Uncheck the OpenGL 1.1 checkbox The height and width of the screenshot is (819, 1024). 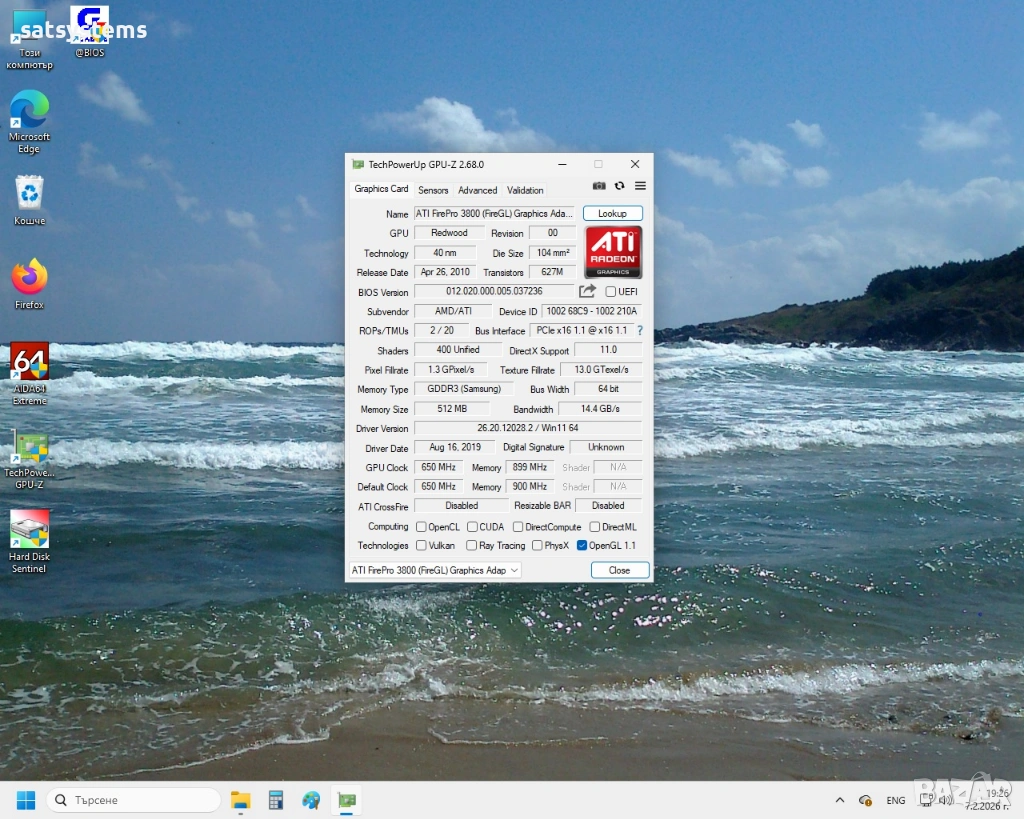pyautogui.click(x=582, y=546)
